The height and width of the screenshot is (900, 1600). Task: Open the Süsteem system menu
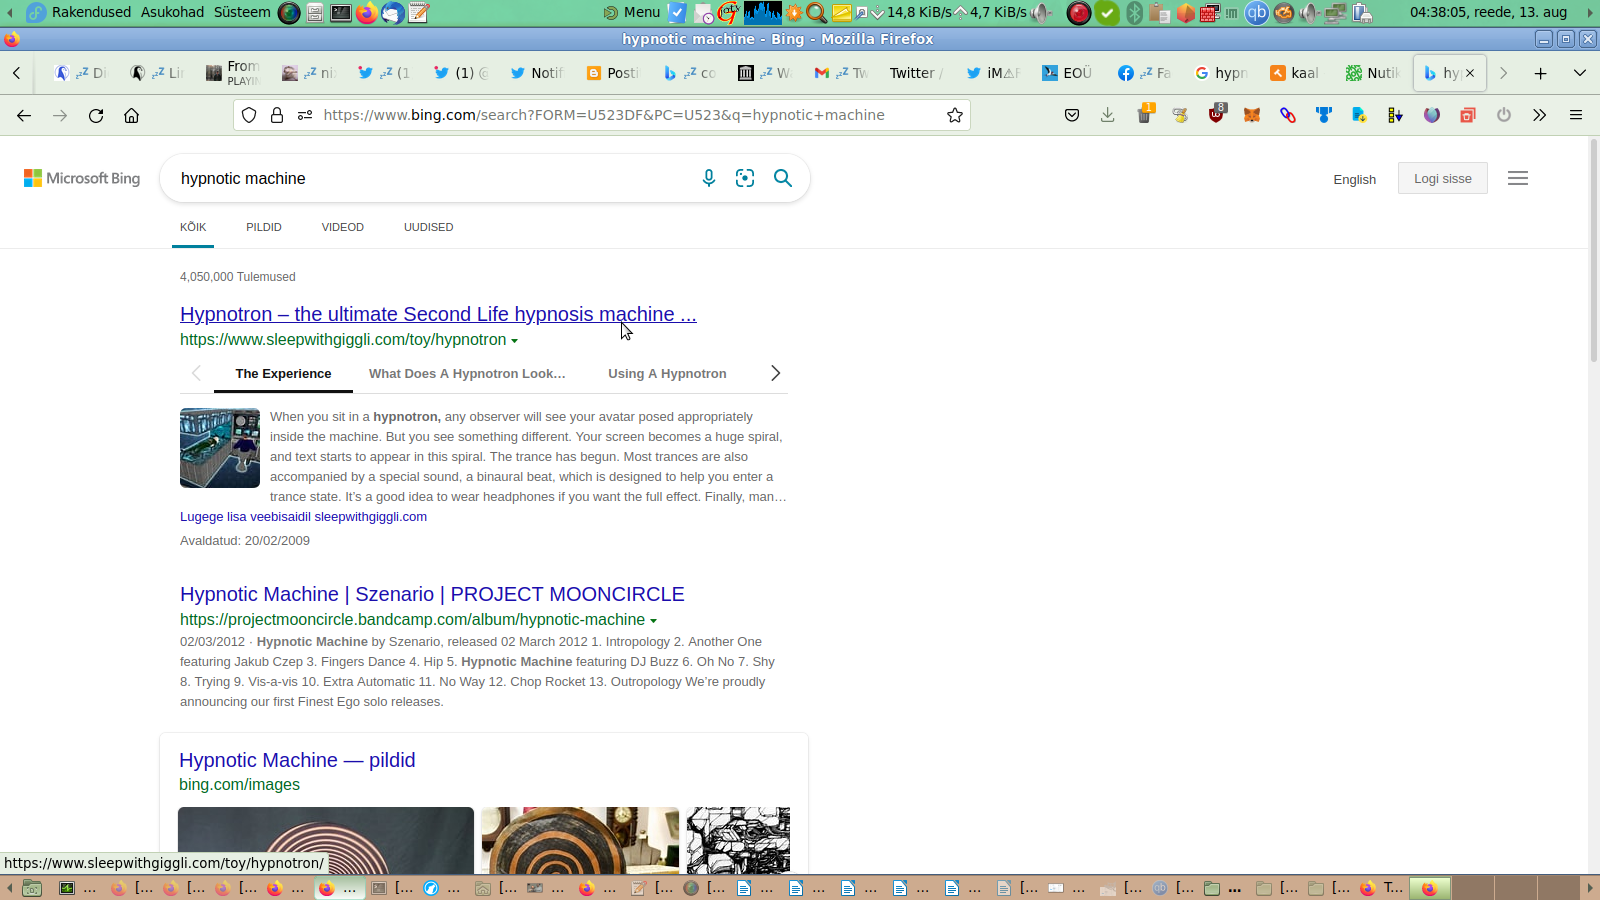pyautogui.click(x=242, y=12)
